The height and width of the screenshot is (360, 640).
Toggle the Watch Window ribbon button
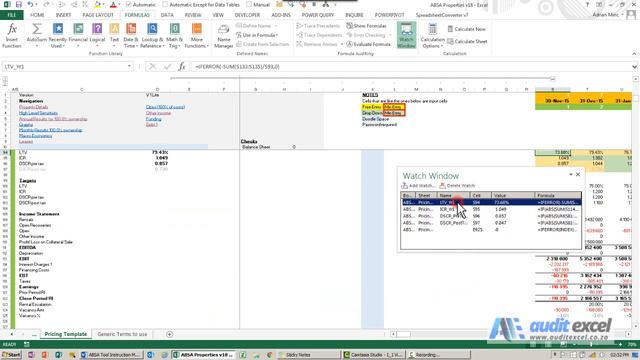[x=406, y=36]
